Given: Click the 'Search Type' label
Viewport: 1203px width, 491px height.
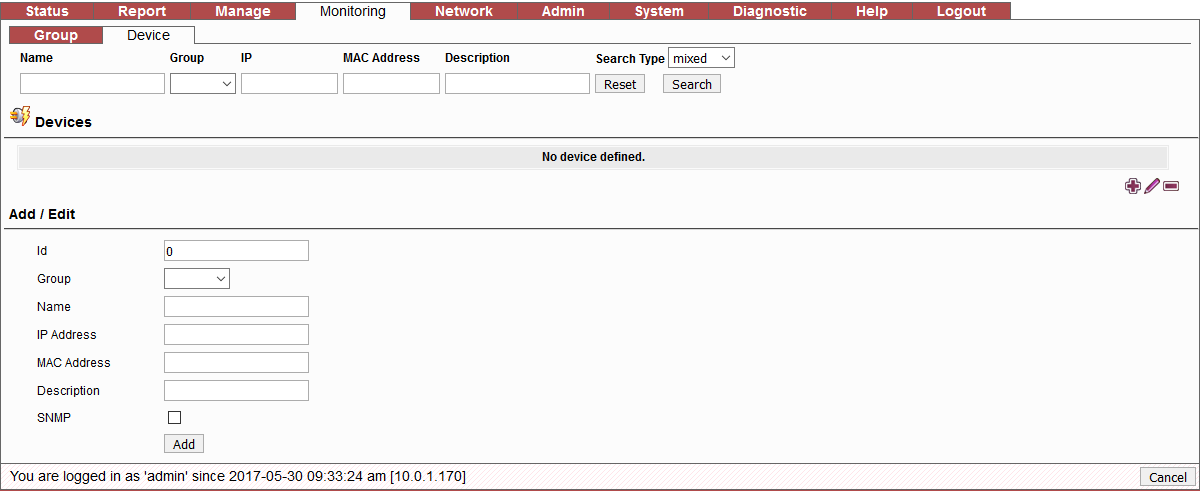Looking at the screenshot, I should 630,59.
